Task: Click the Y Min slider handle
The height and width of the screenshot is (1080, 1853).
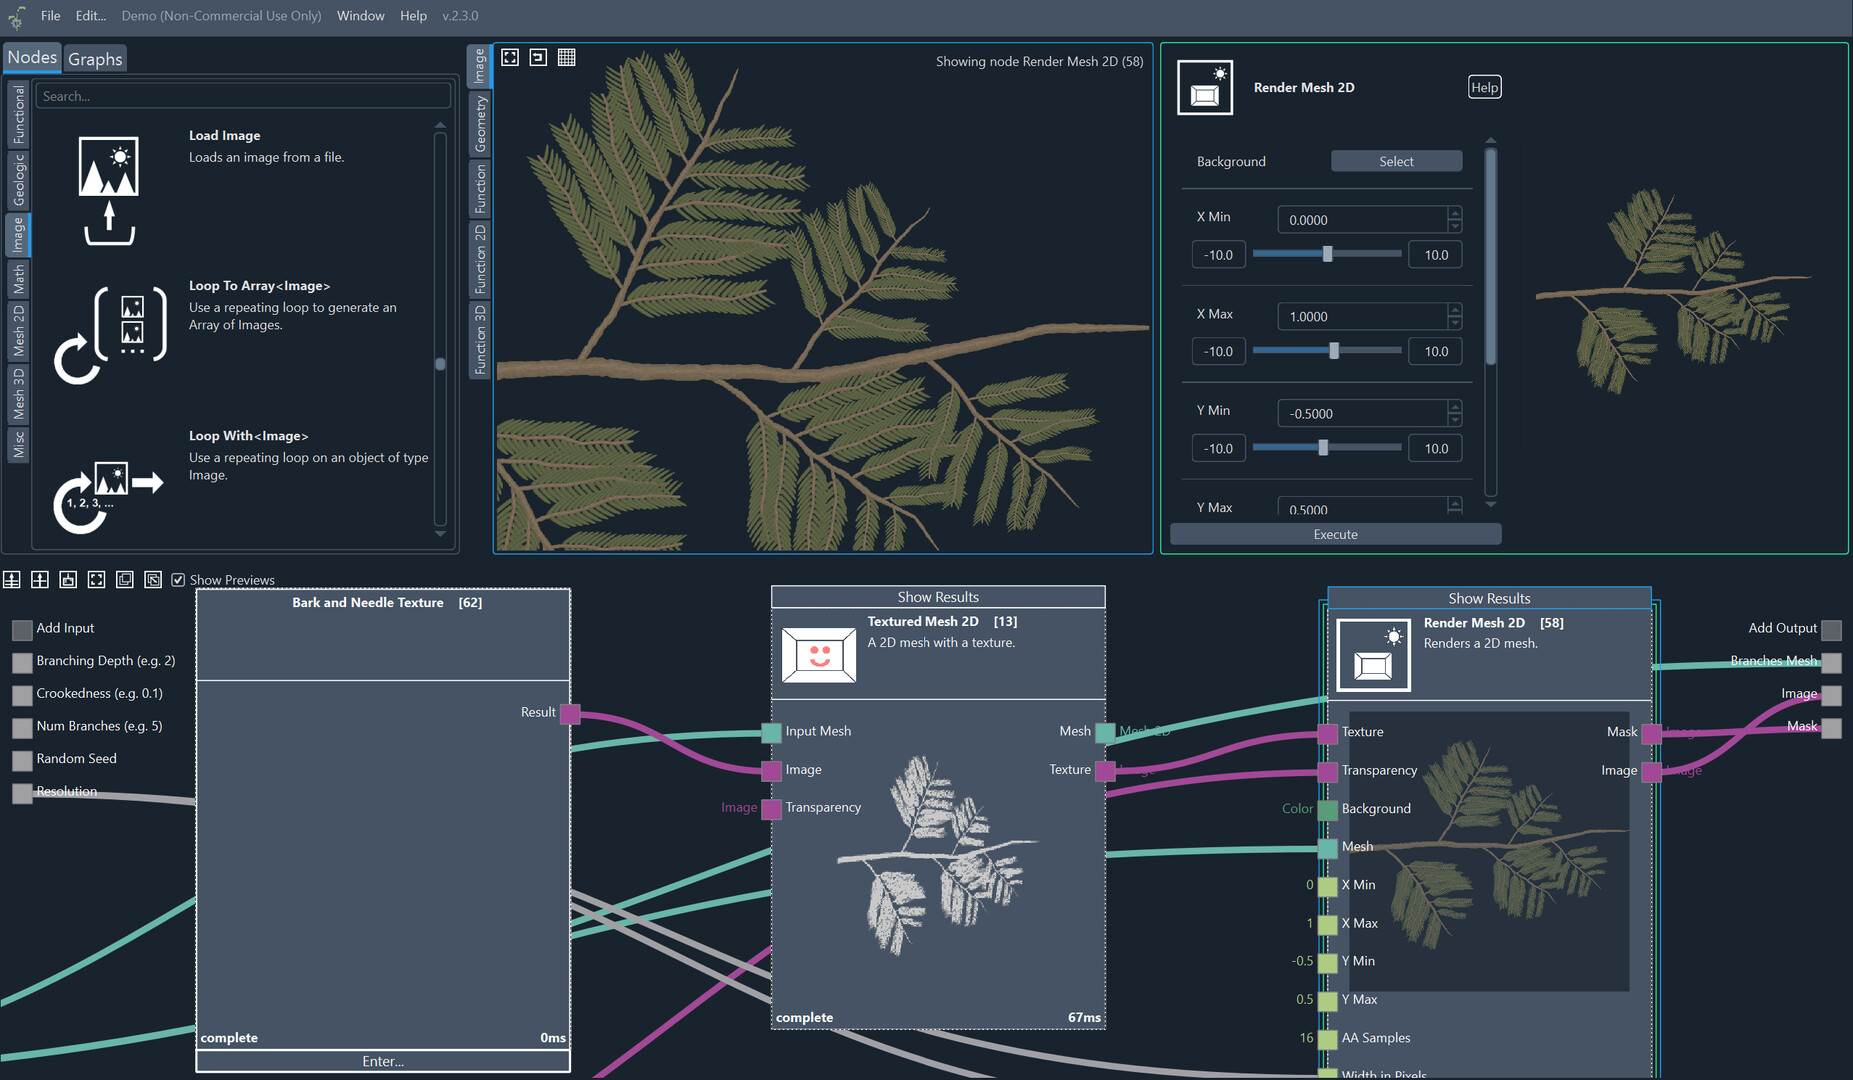Action: coord(1323,448)
